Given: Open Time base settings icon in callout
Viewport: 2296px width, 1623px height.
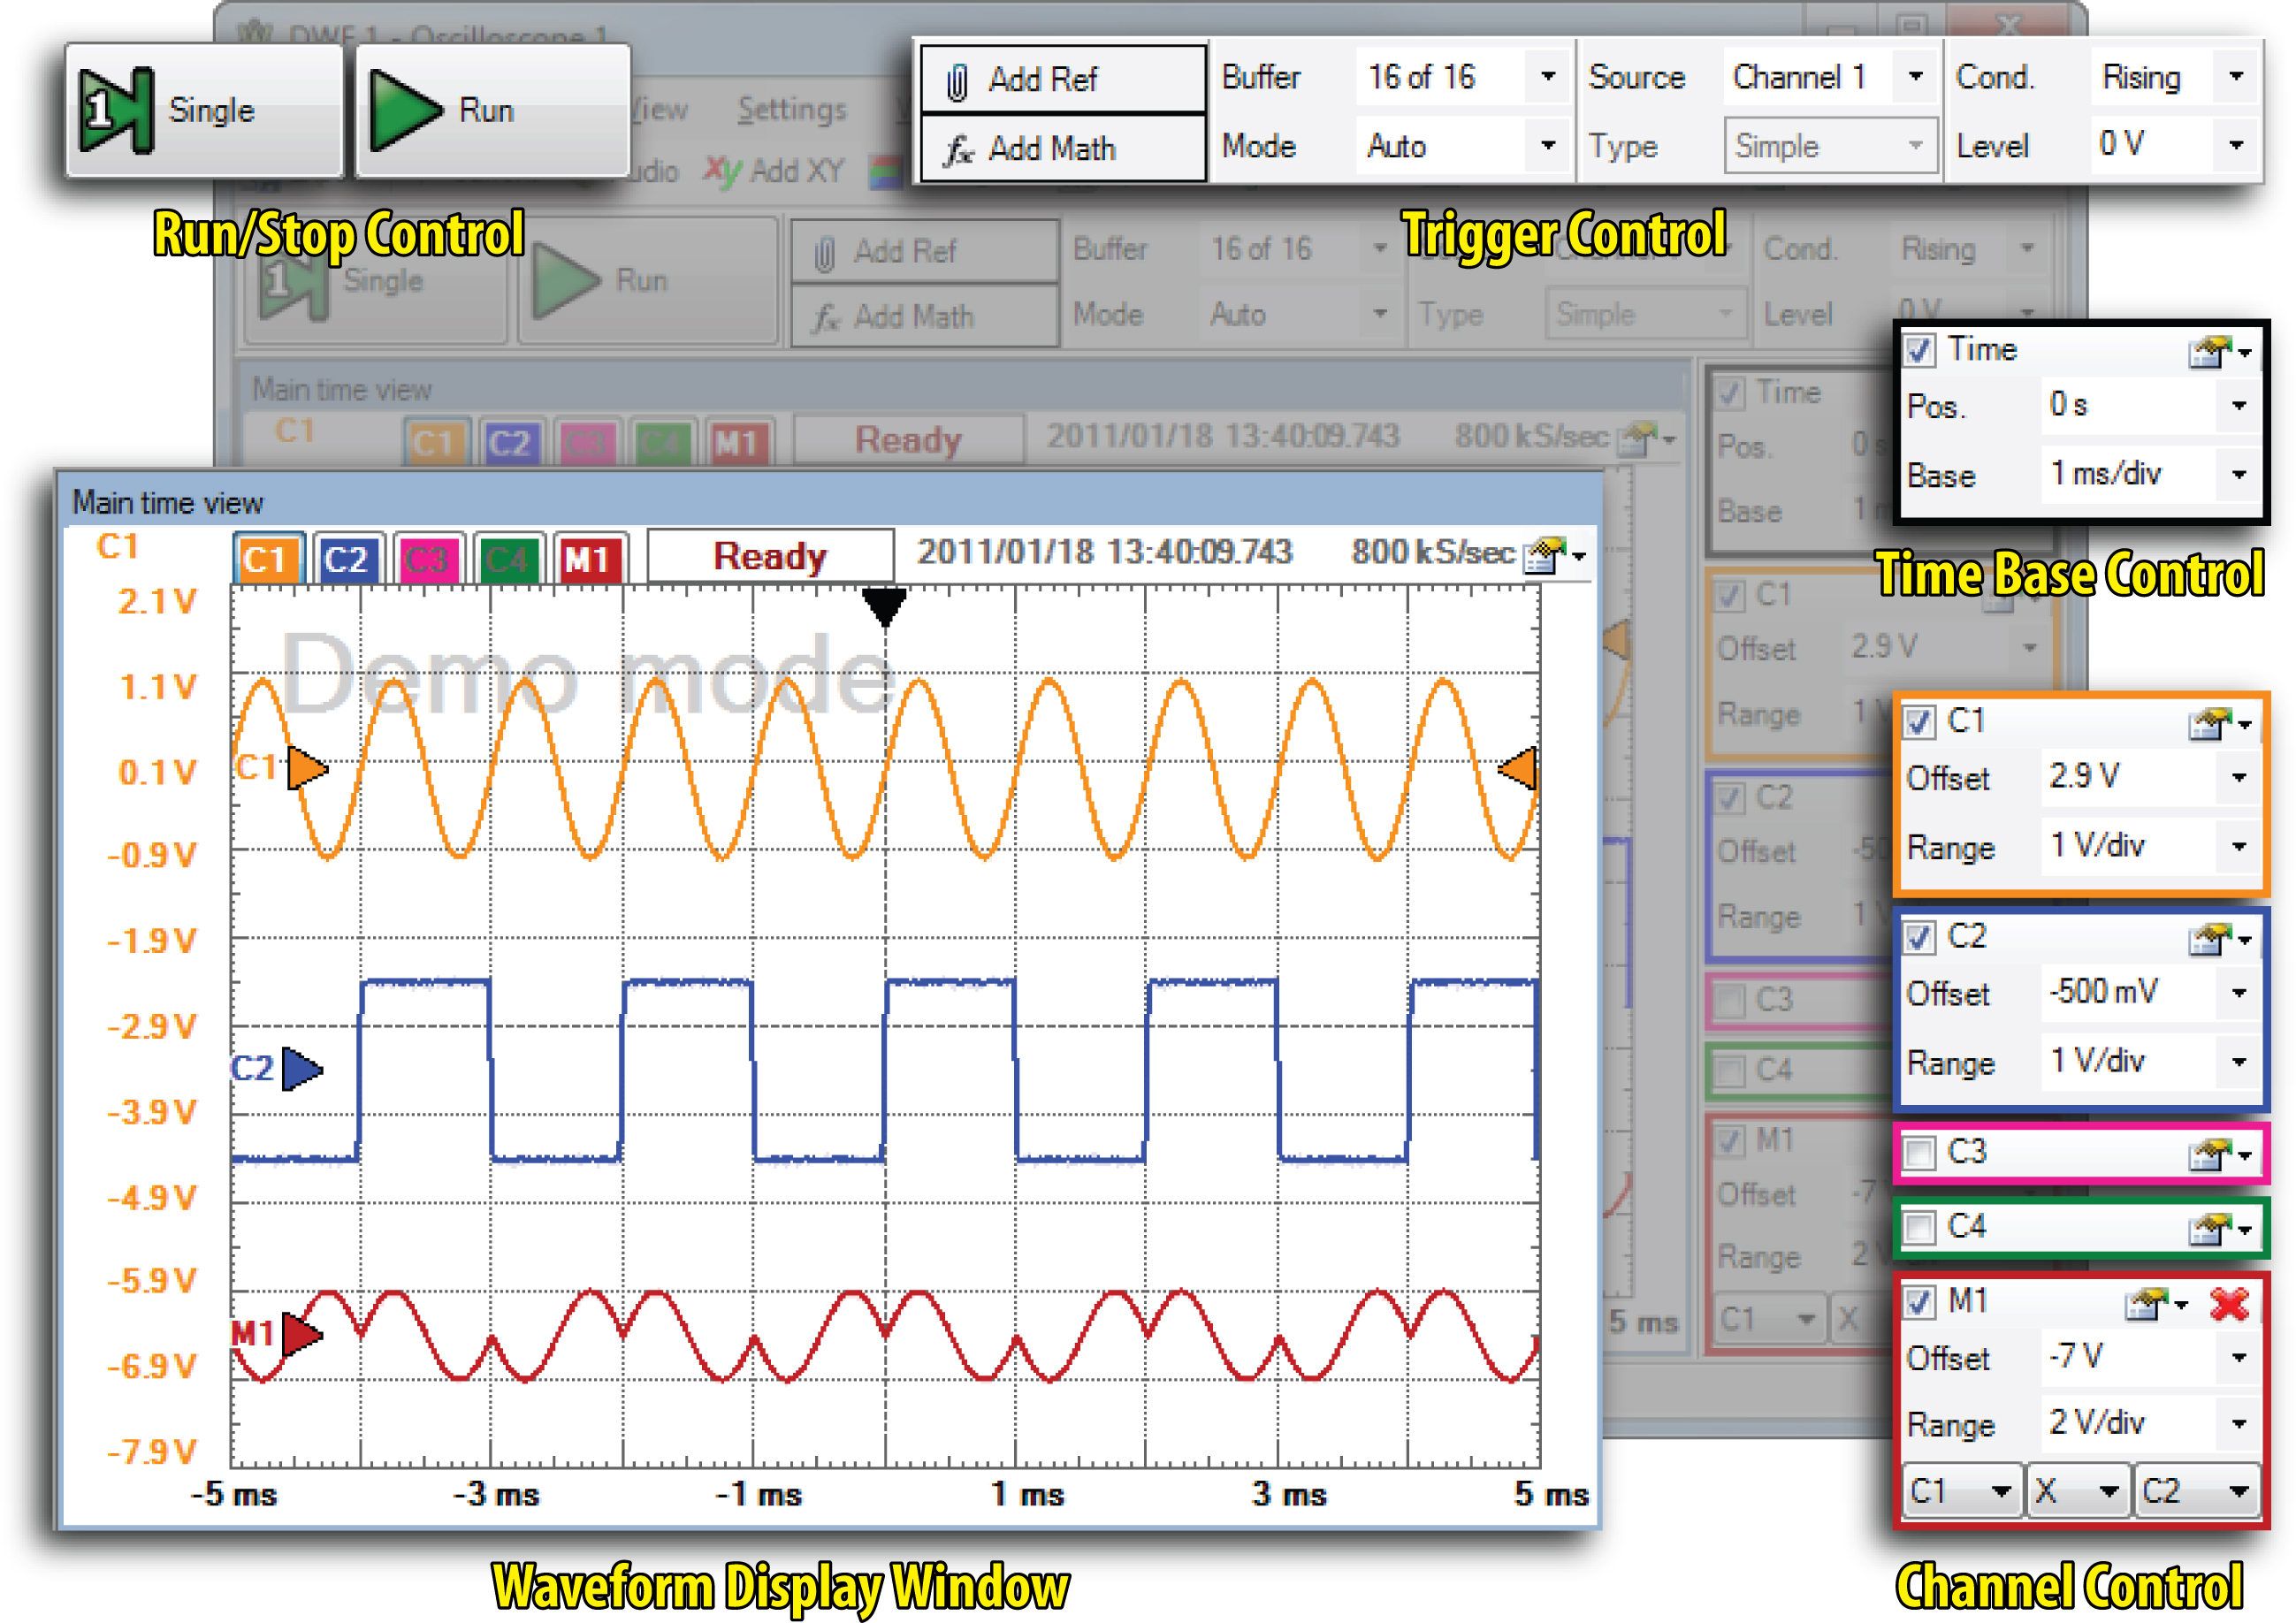Looking at the screenshot, I should pyautogui.click(x=2218, y=352).
